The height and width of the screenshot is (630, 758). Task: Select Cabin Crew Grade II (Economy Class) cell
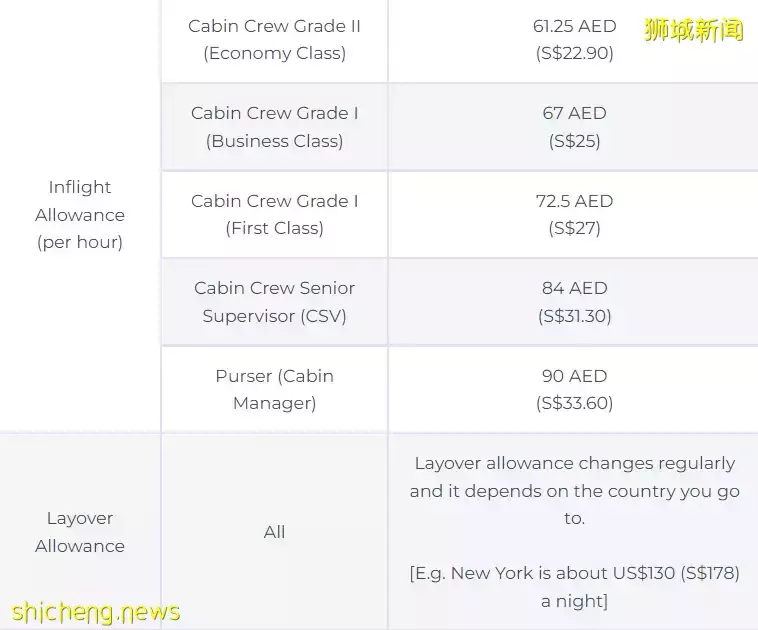(x=274, y=40)
